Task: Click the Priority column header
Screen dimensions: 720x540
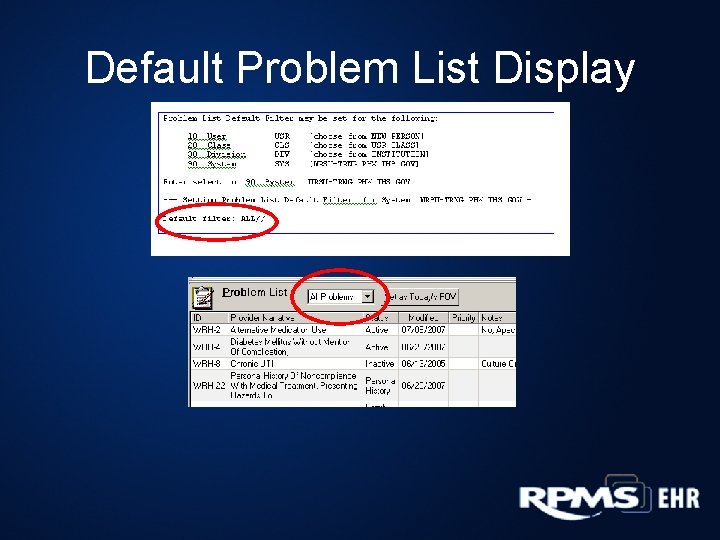Action: click(463, 318)
